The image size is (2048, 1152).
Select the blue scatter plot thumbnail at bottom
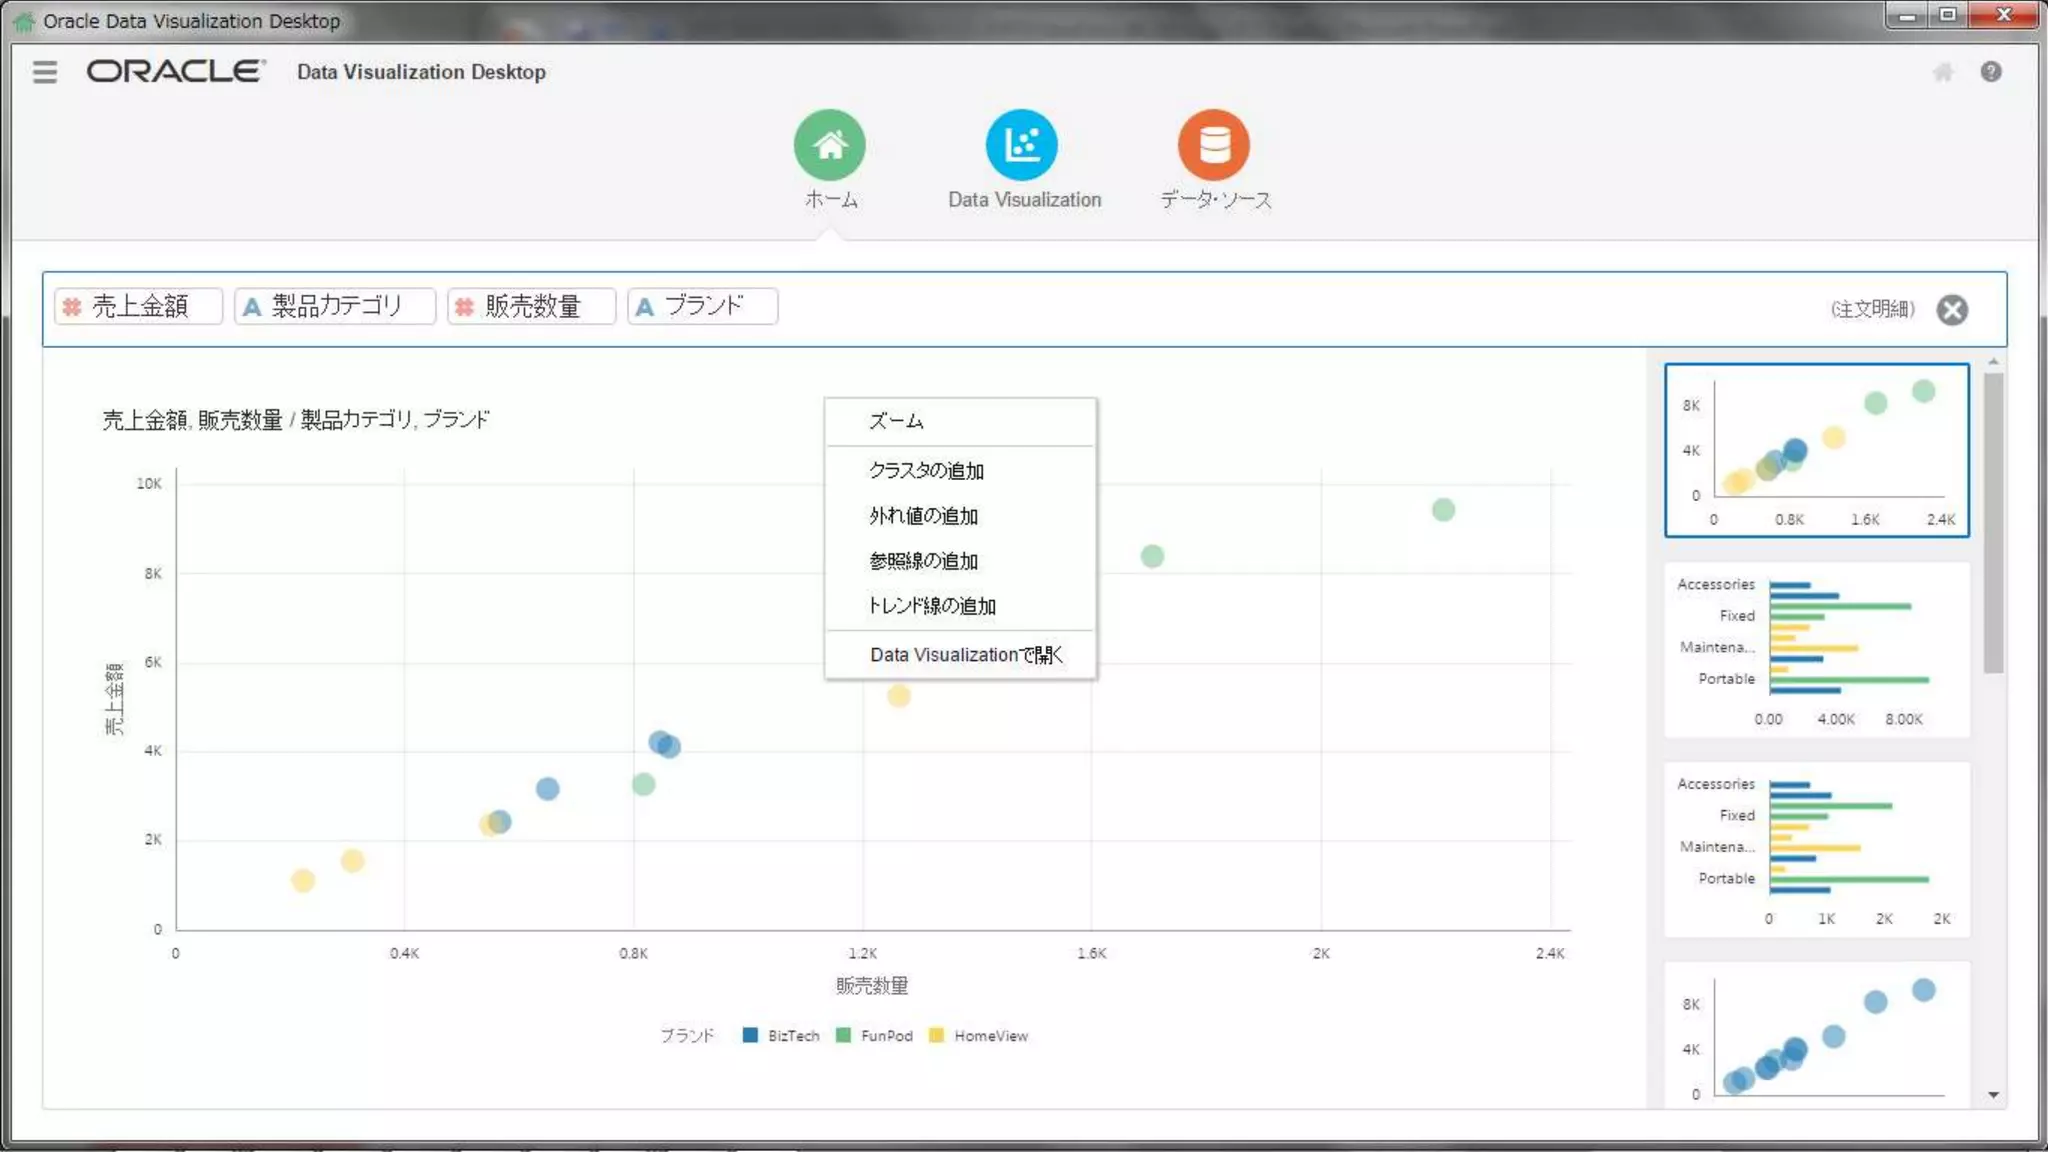coord(1816,1035)
